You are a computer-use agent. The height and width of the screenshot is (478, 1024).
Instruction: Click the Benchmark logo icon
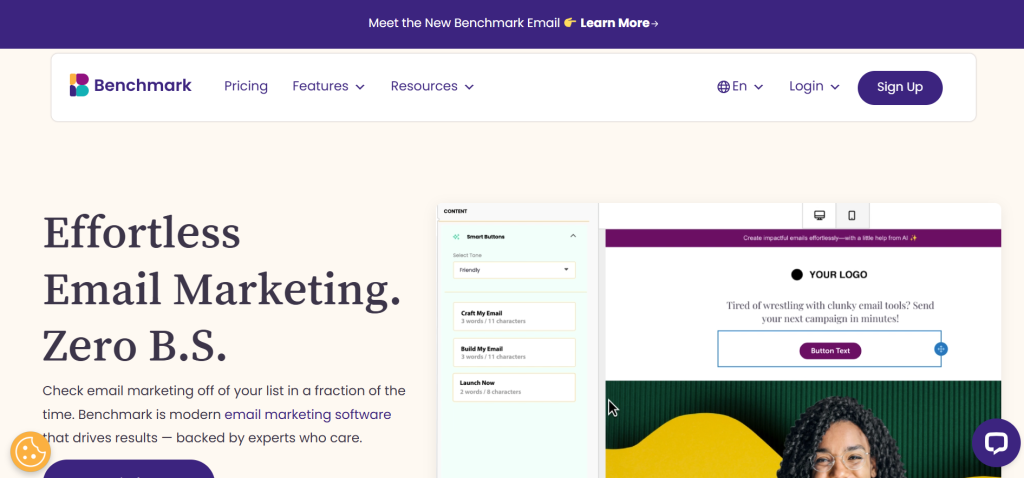(x=79, y=86)
